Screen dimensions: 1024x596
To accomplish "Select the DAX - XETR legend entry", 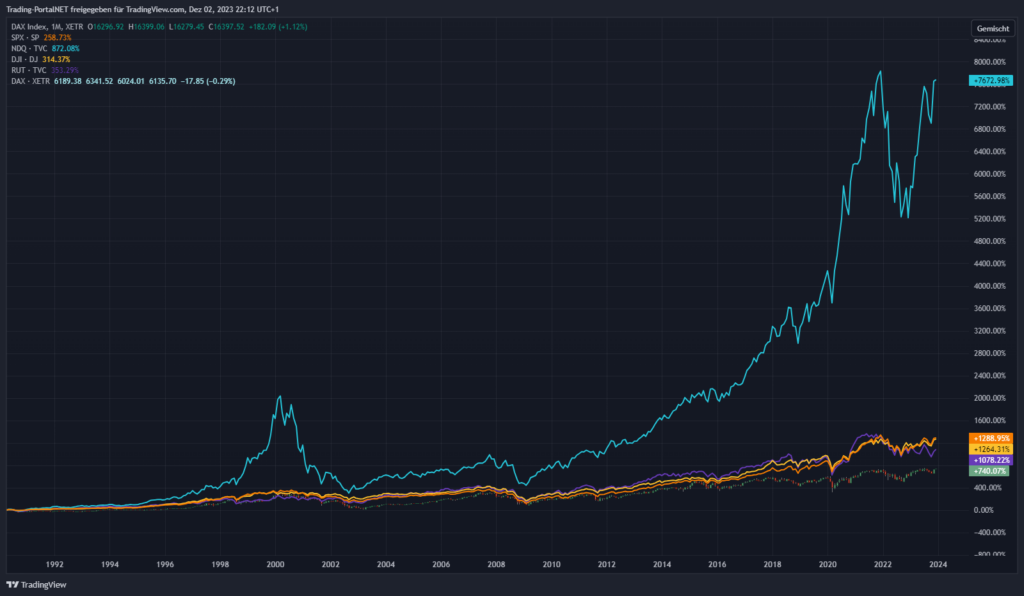I will [28, 81].
